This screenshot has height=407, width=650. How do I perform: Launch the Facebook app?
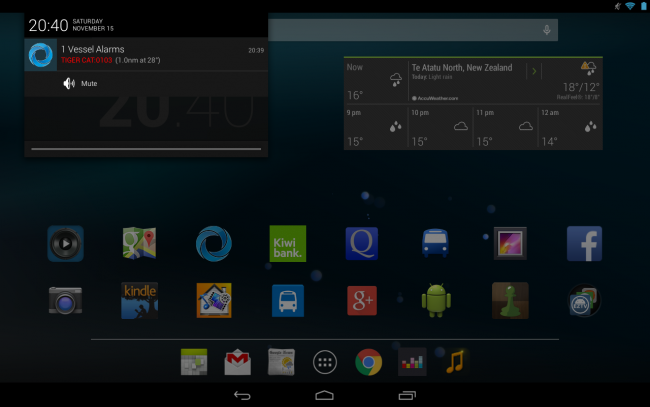coord(585,244)
